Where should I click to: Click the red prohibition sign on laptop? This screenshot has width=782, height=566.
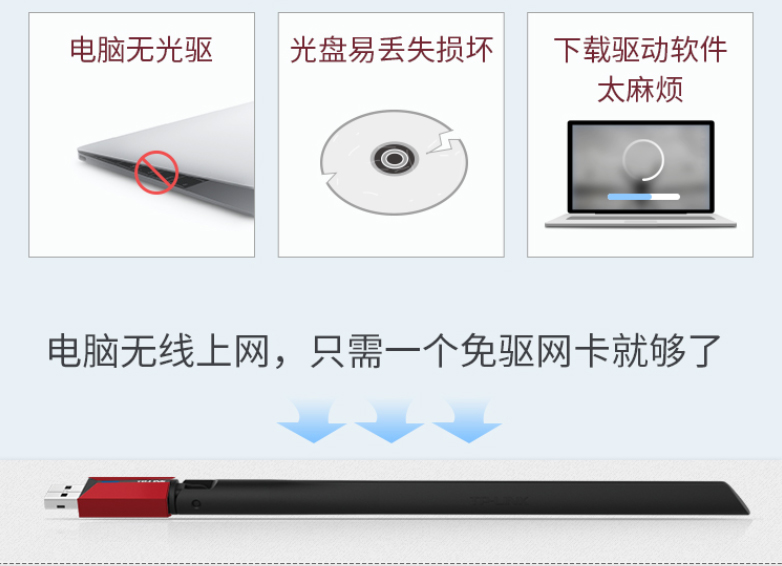pyautogui.click(x=156, y=172)
